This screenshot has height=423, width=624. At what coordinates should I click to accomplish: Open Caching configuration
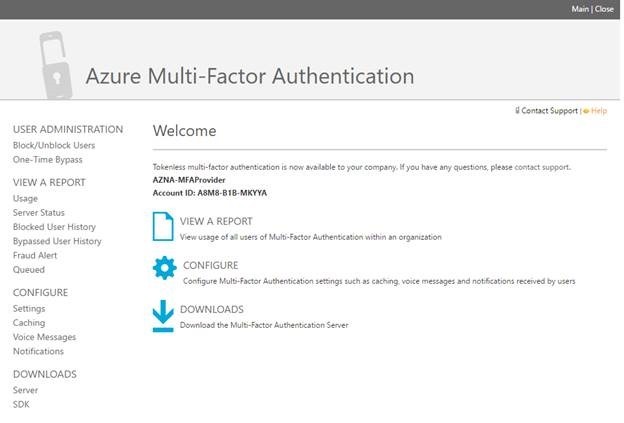tap(29, 323)
